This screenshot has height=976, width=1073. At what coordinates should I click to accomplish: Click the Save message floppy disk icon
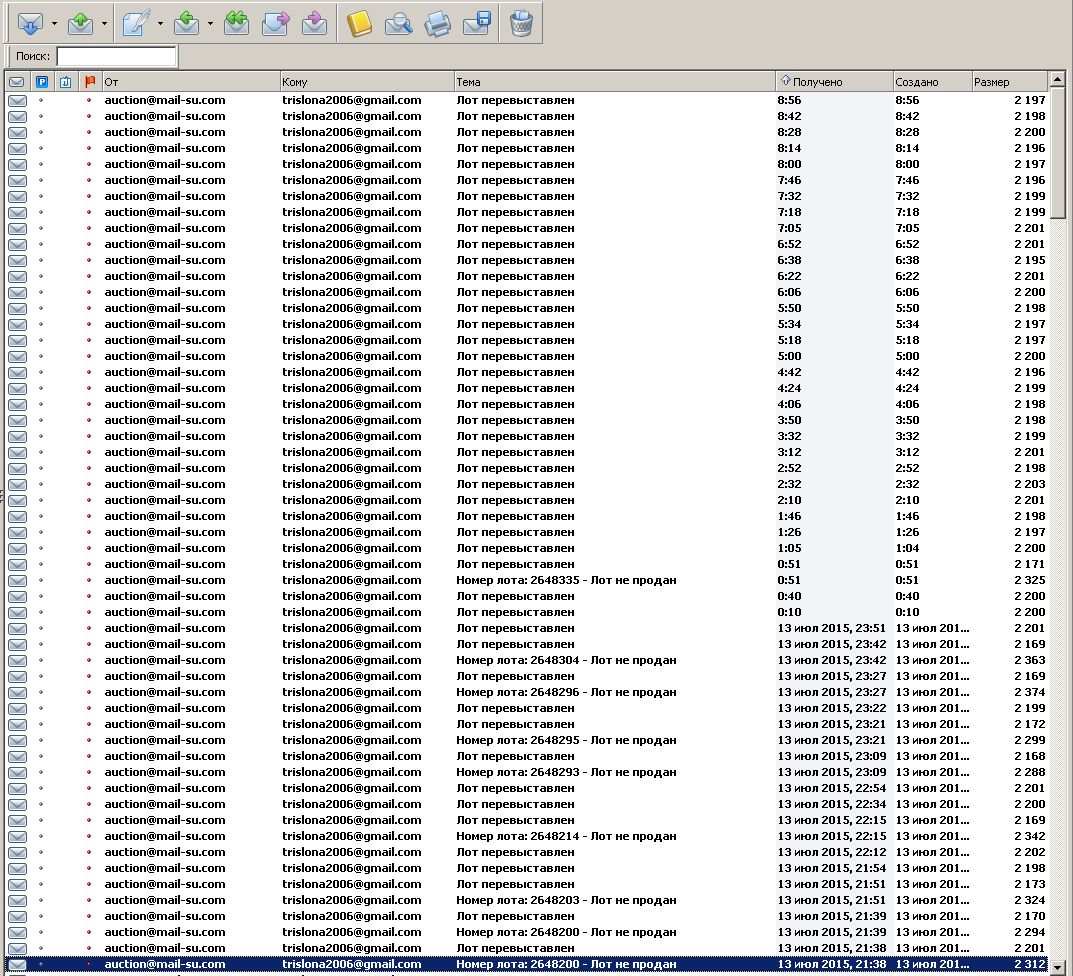476,22
